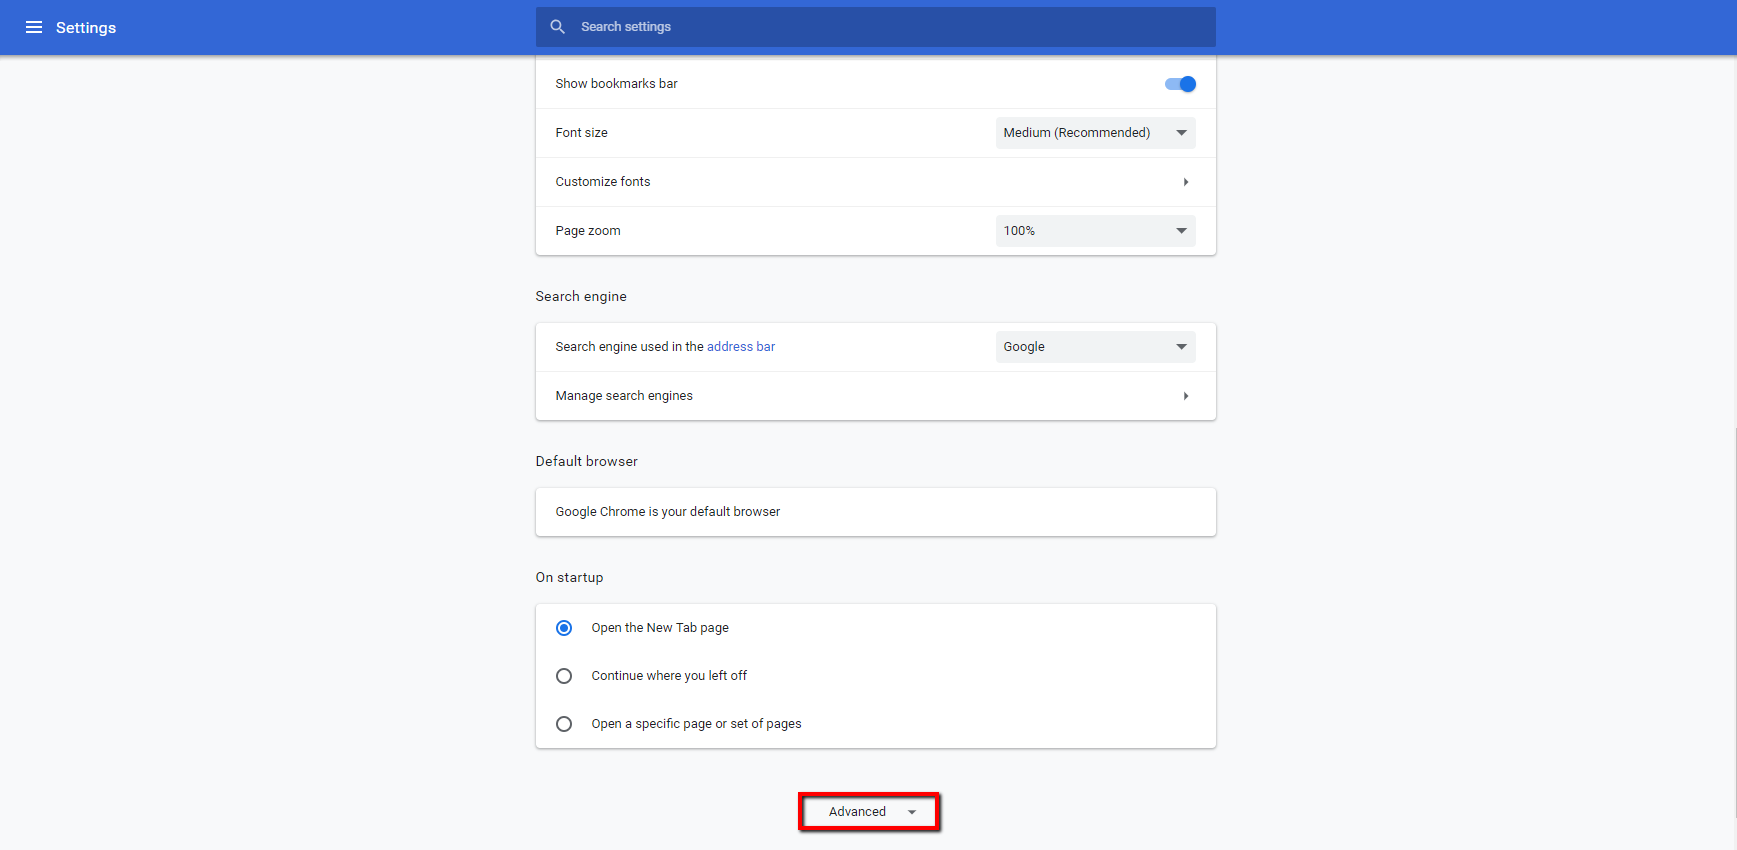The width and height of the screenshot is (1737, 850).
Task: Click the Search engine section heading
Action: 581,297
